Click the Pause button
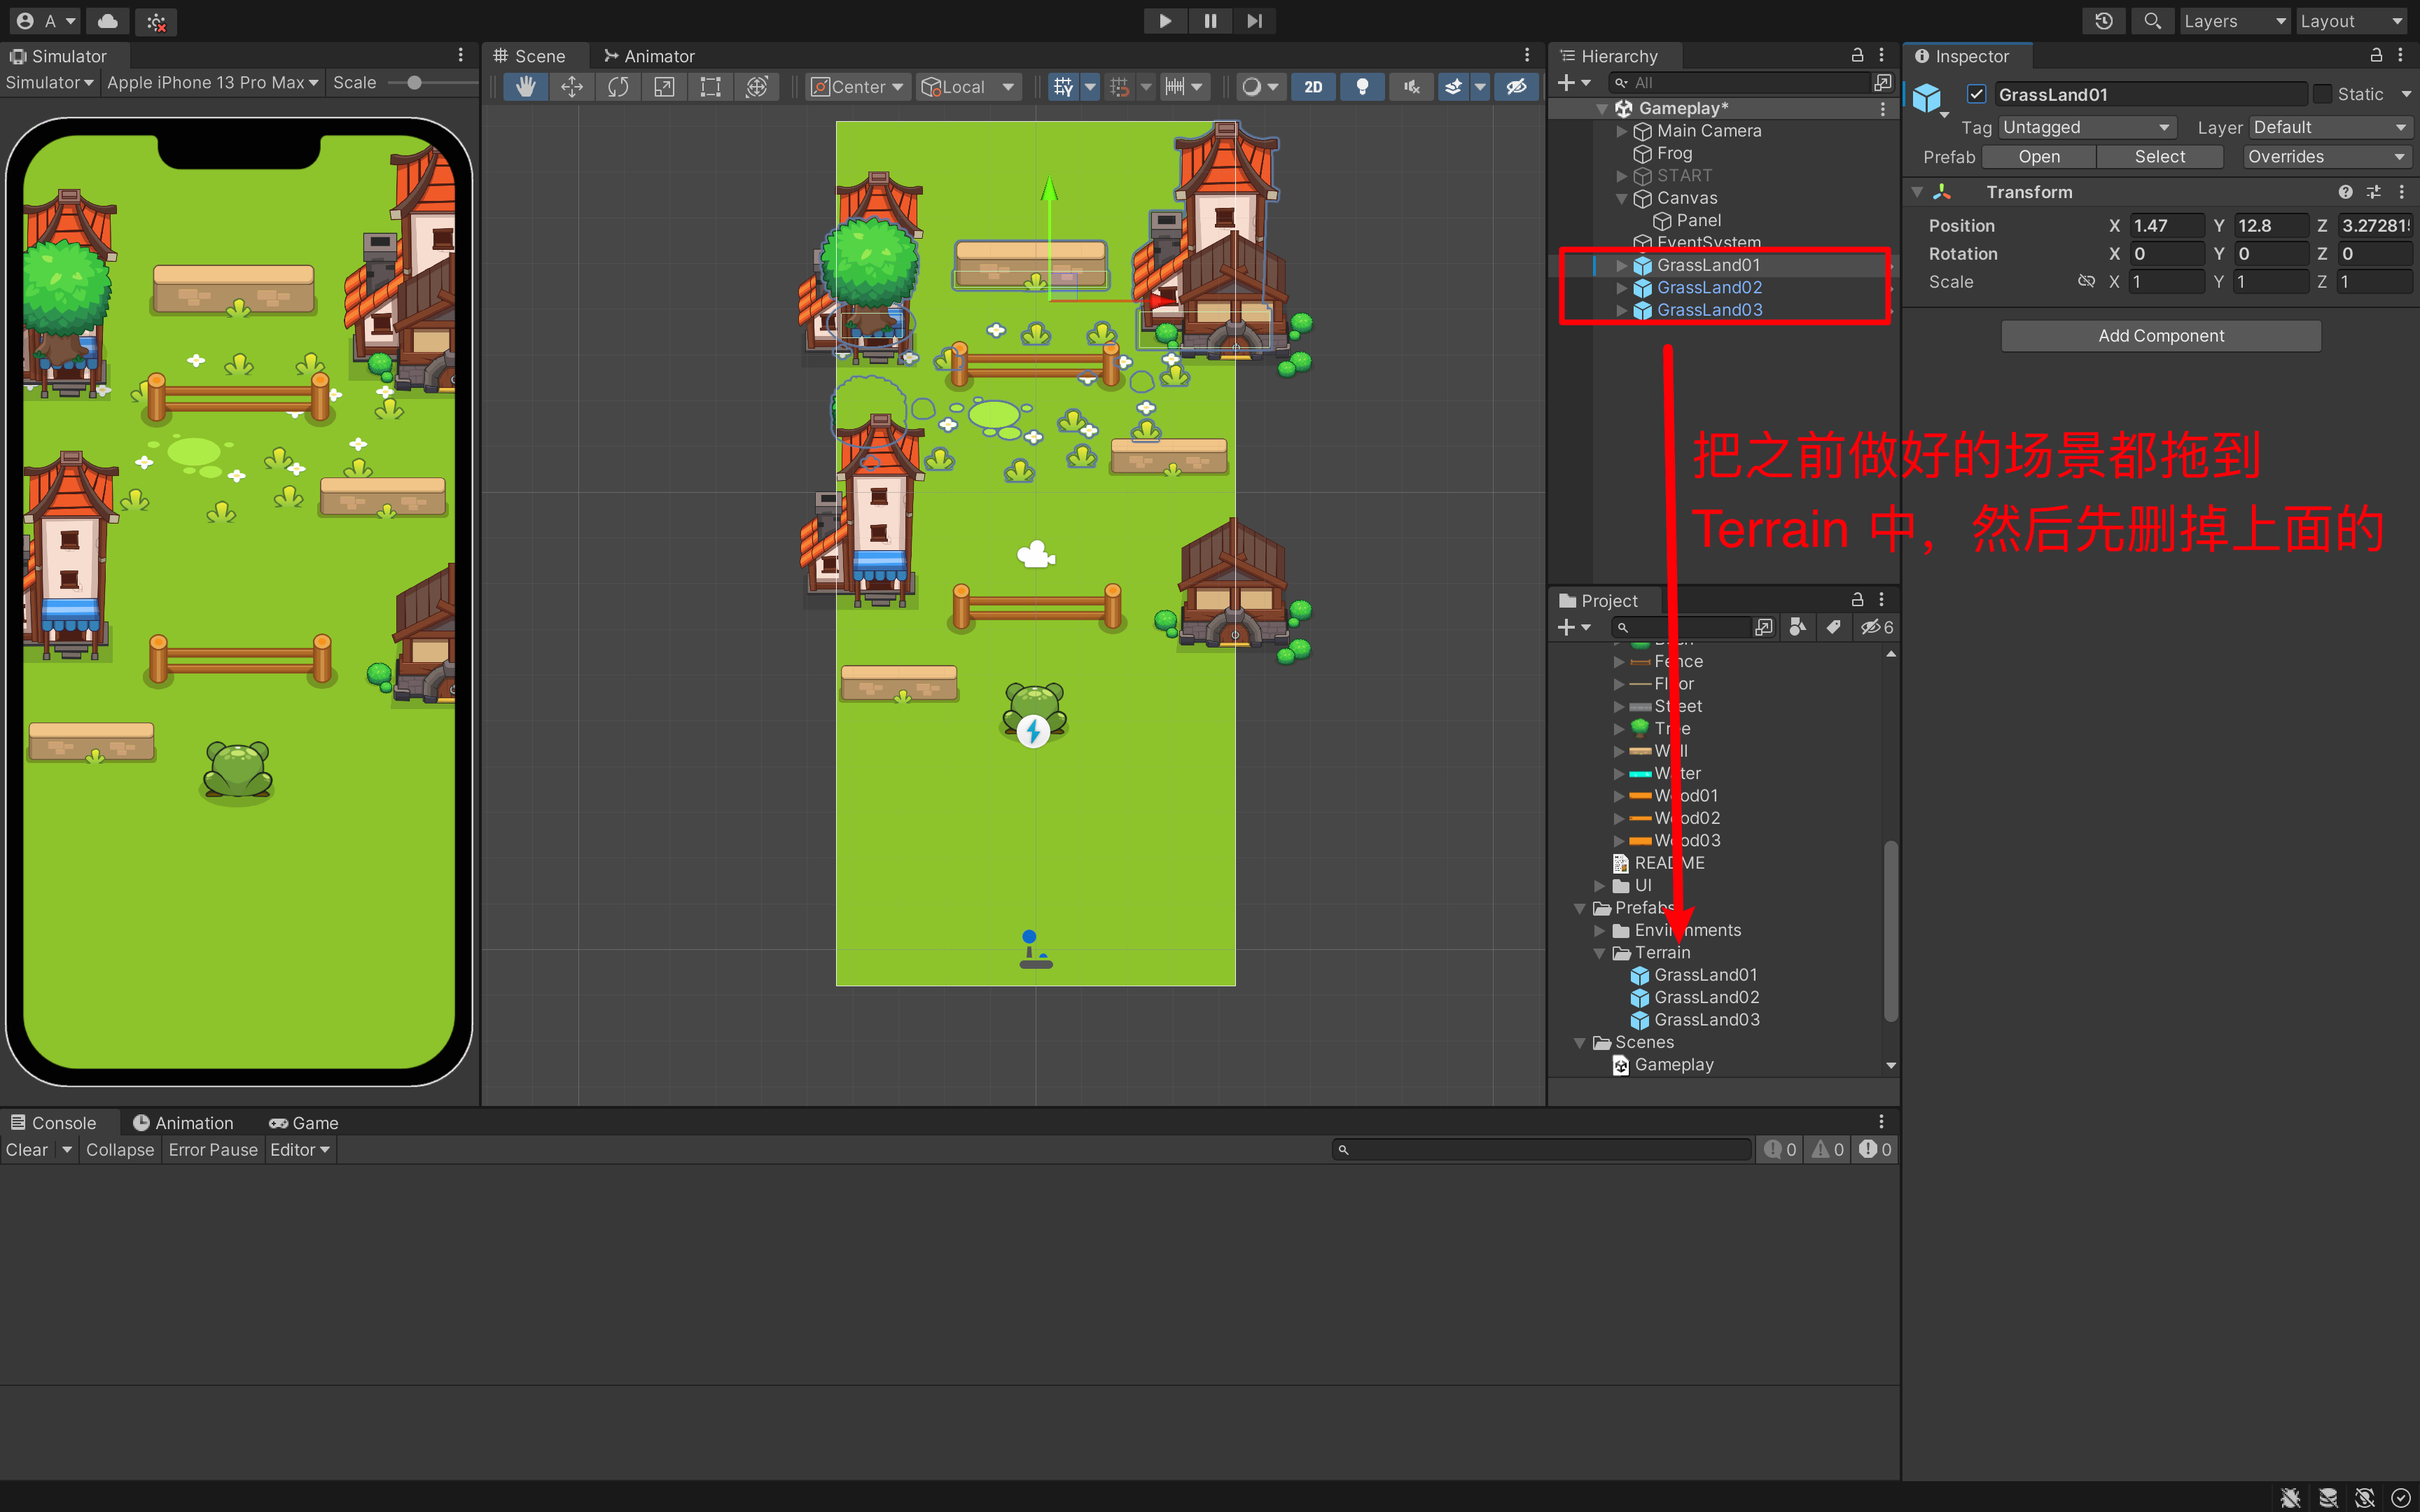2420x1512 pixels. pyautogui.click(x=1210, y=21)
